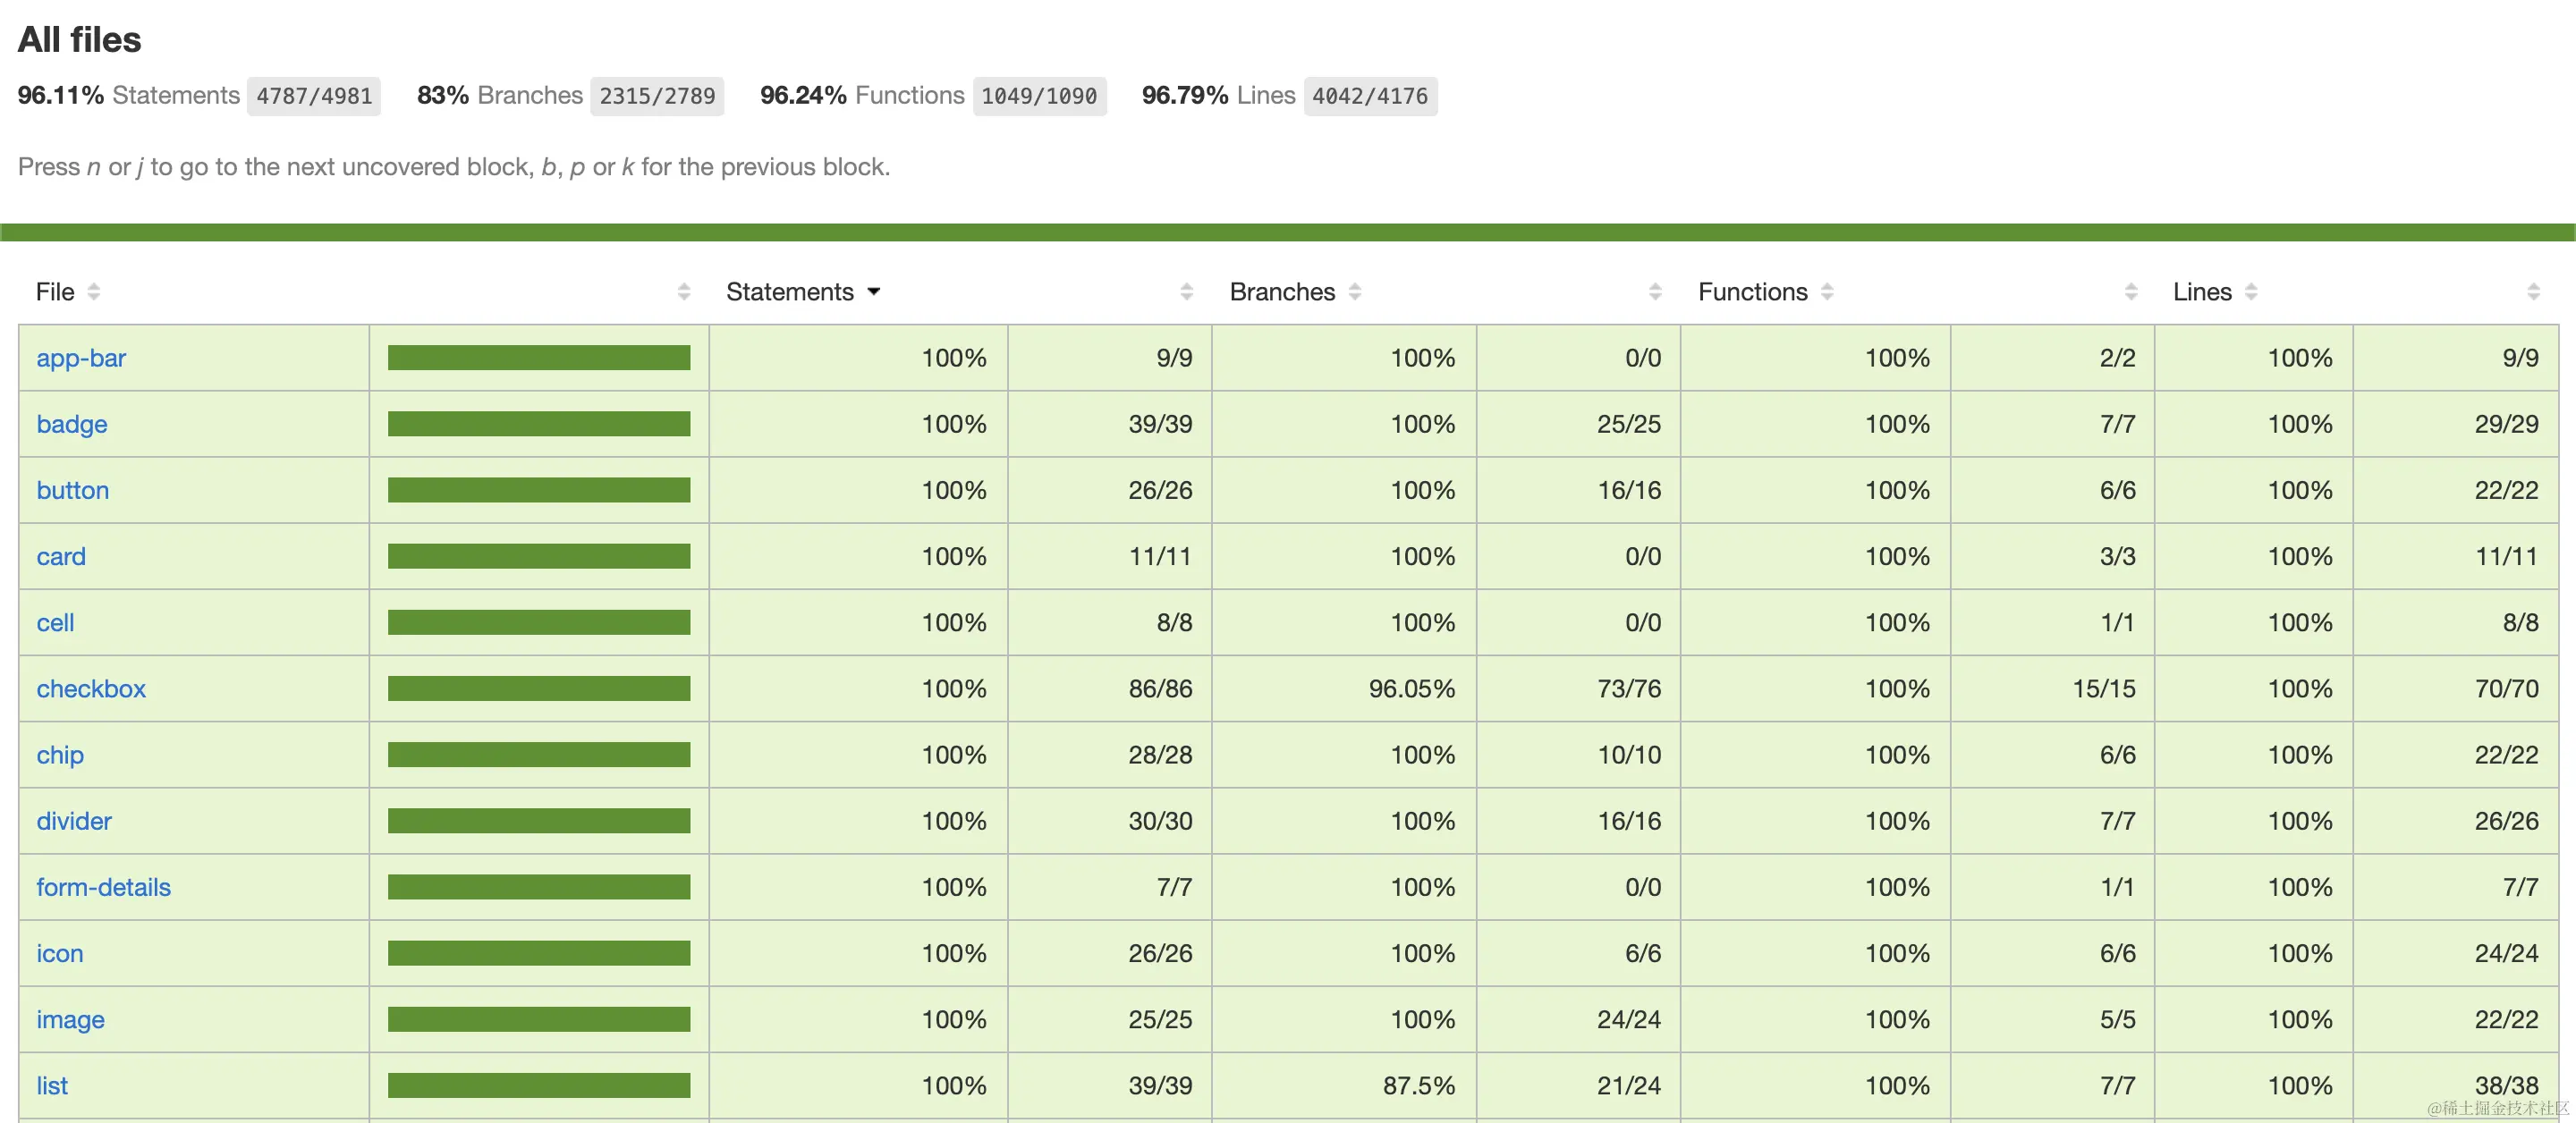Sort by Functions arrow icon
Viewport: 2576px width, 1123px height.
[x=1827, y=292]
